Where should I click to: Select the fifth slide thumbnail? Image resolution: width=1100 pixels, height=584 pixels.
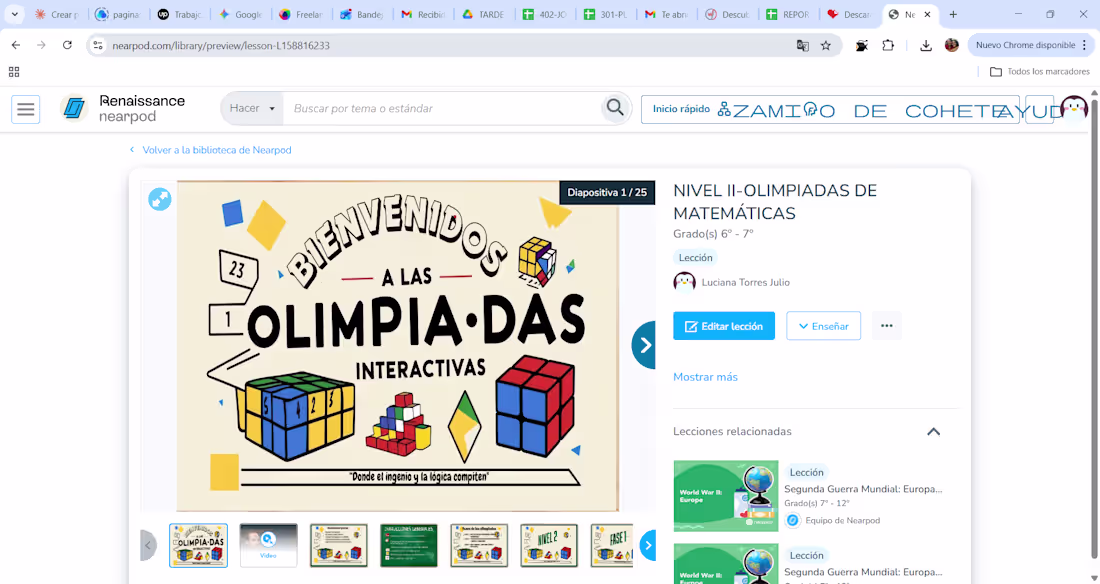pos(479,545)
